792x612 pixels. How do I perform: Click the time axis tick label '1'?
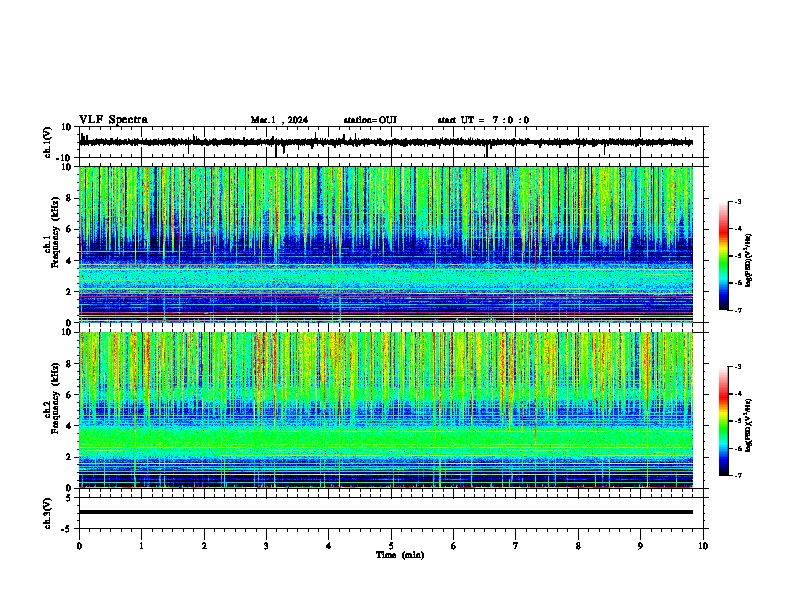(141, 546)
